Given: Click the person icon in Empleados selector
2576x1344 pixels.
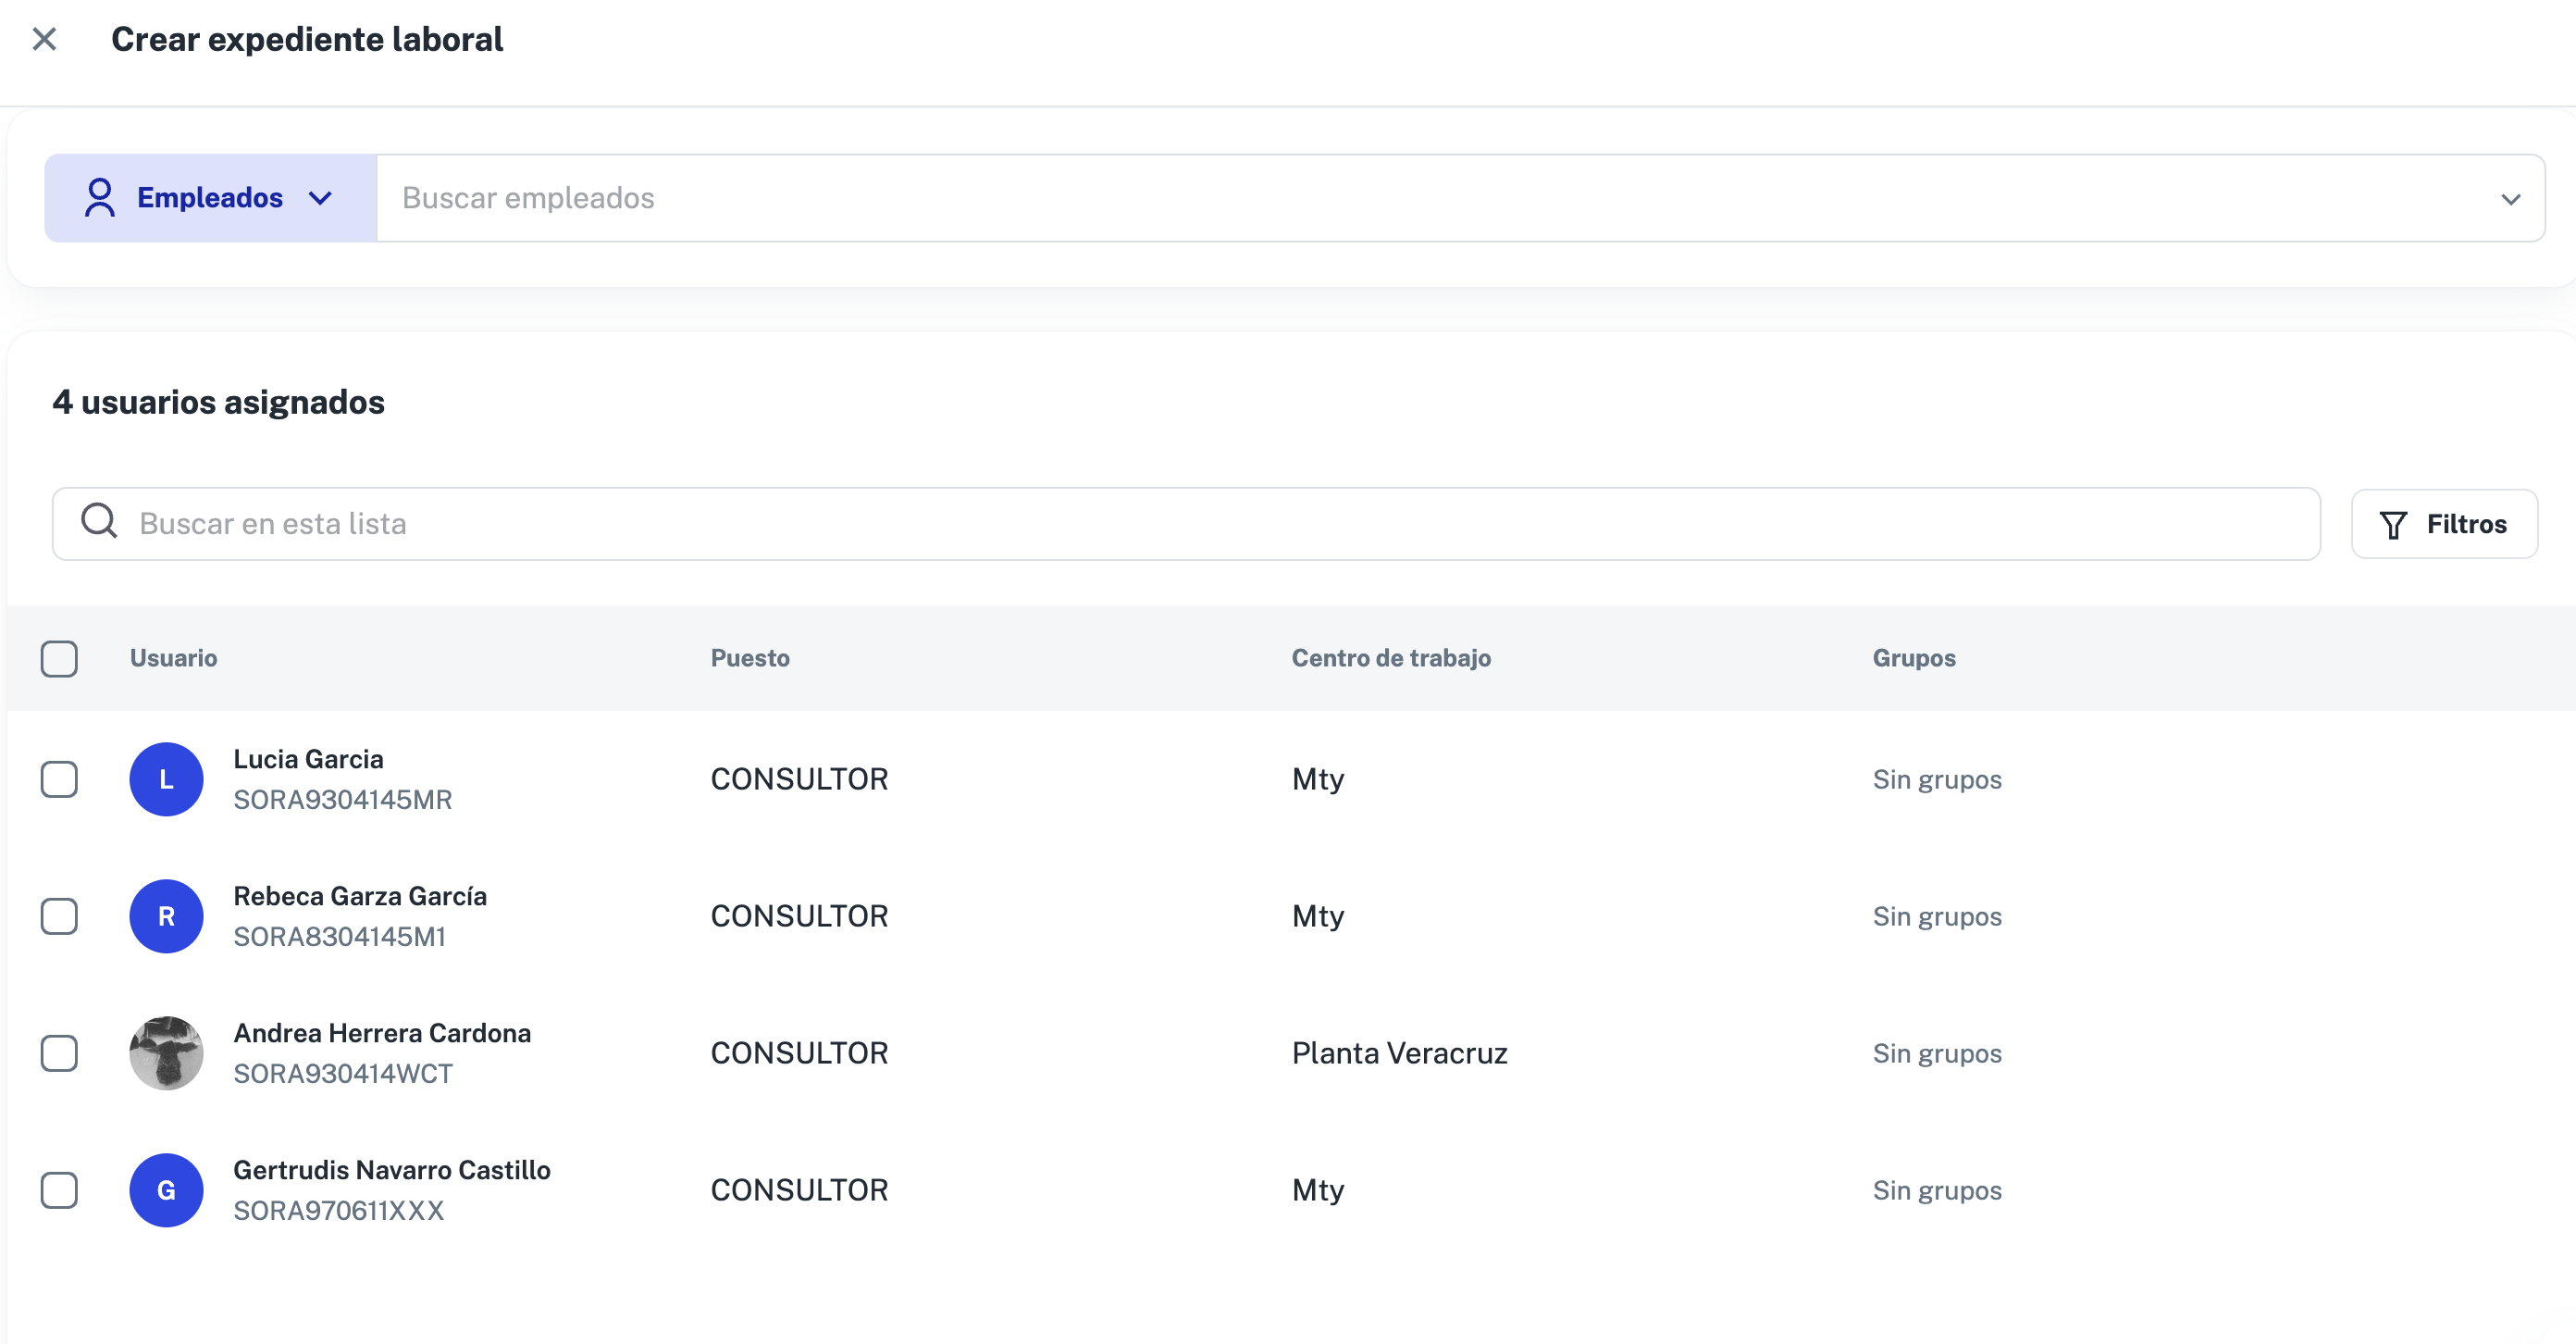Looking at the screenshot, I should (x=100, y=198).
